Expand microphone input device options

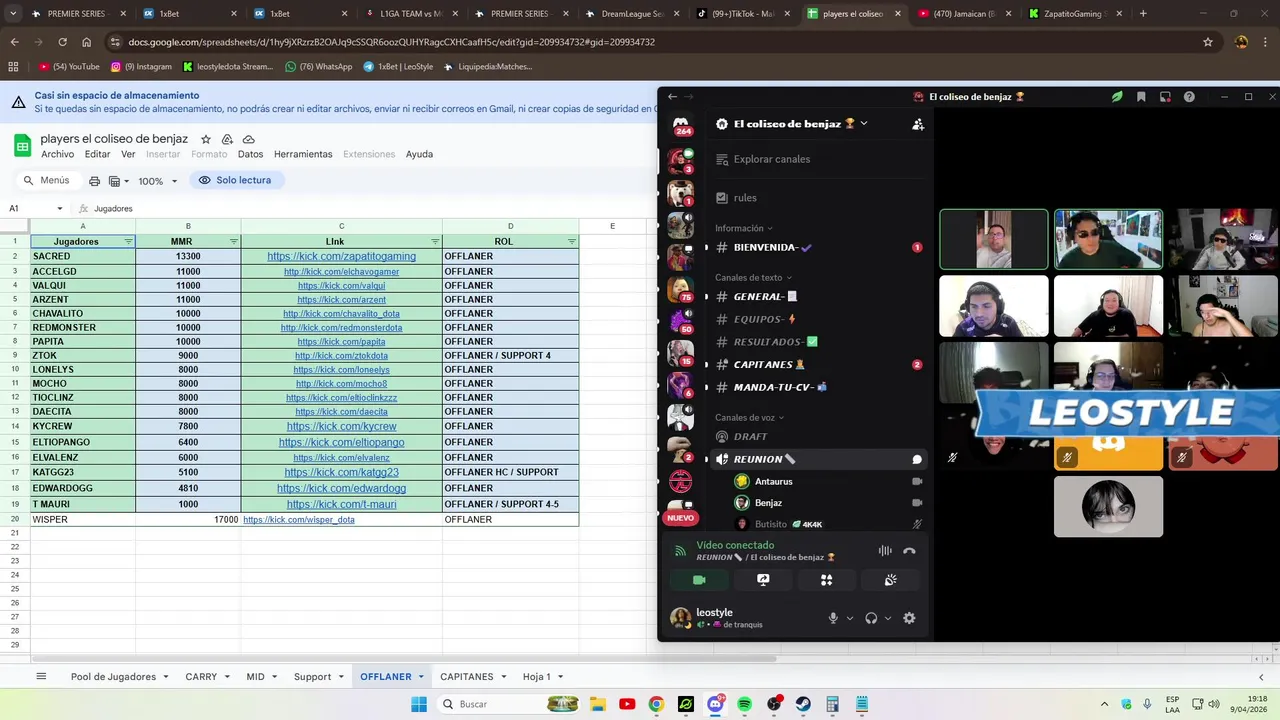tap(850, 618)
